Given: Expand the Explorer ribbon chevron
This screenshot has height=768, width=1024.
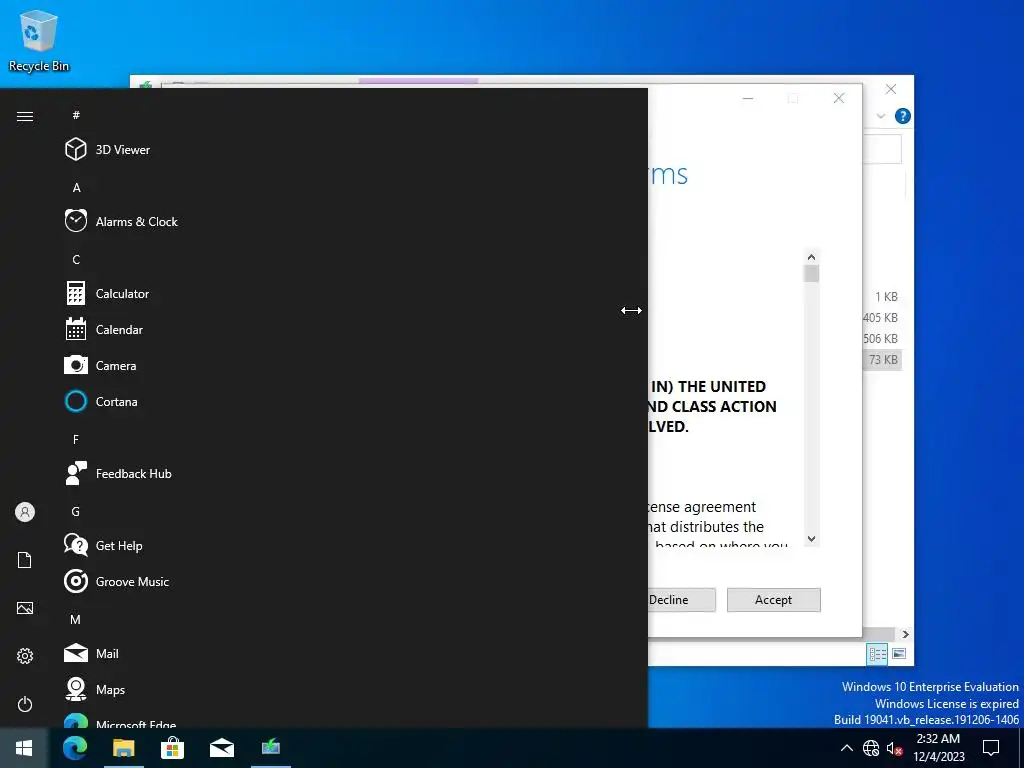Looking at the screenshot, I should pos(881,116).
